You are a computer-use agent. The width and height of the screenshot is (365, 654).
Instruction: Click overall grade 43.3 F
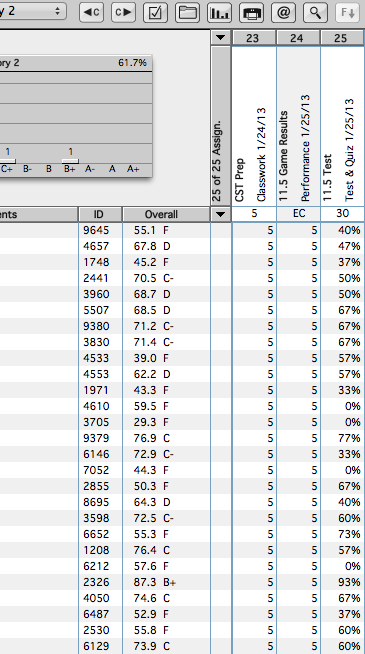tap(151, 390)
